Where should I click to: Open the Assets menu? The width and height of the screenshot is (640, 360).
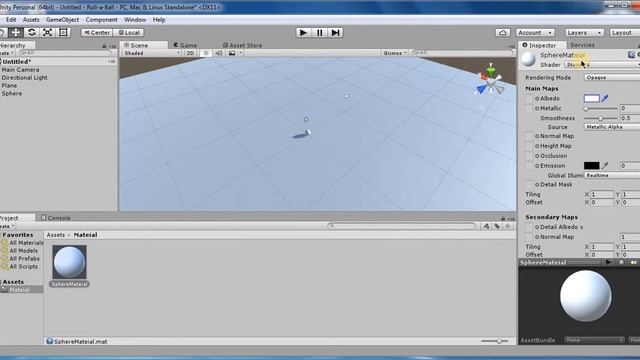(31, 20)
